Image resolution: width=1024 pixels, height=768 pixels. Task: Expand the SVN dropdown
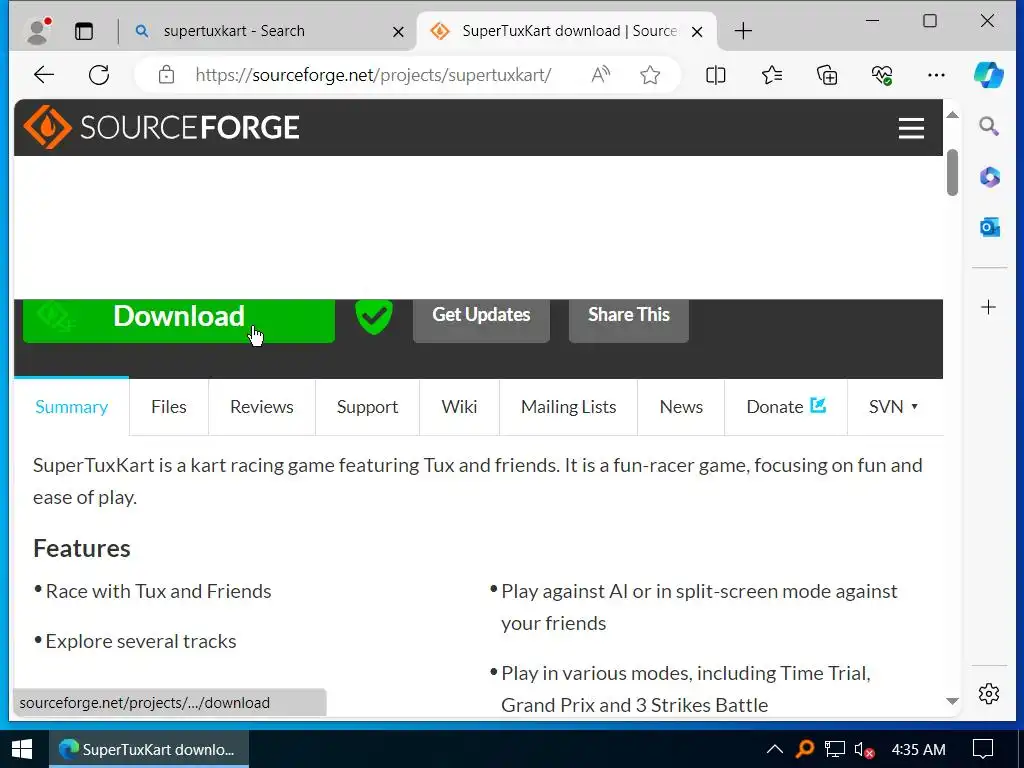893,407
